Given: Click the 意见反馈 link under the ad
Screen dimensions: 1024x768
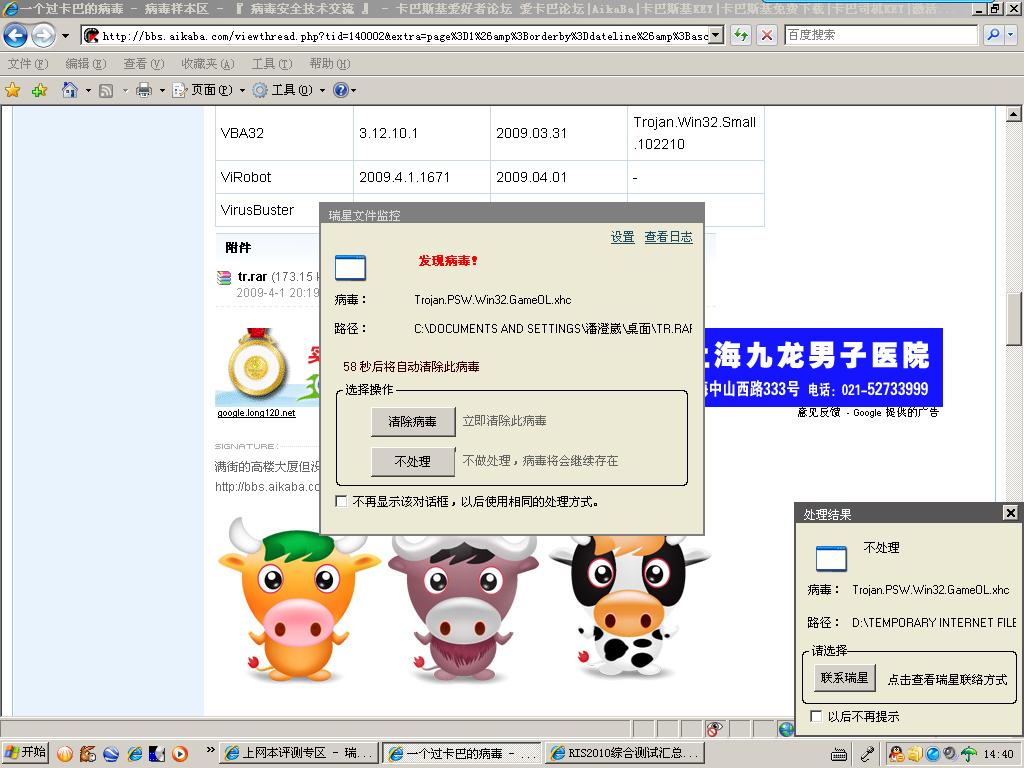Looking at the screenshot, I should [818, 412].
